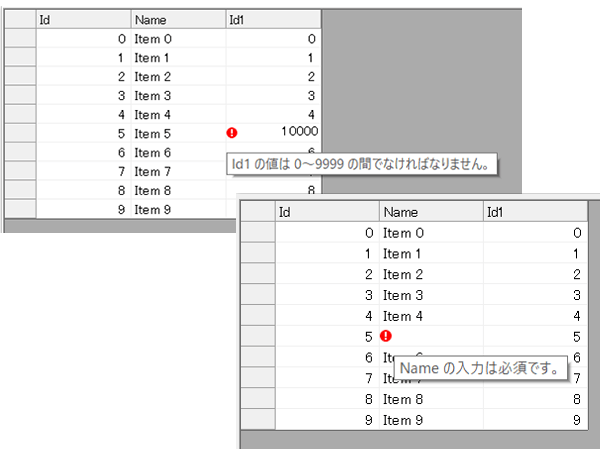Click the row header of Item 2 in the lower grid
Image resolution: width=600 pixels, height=450 pixels.
(259, 274)
